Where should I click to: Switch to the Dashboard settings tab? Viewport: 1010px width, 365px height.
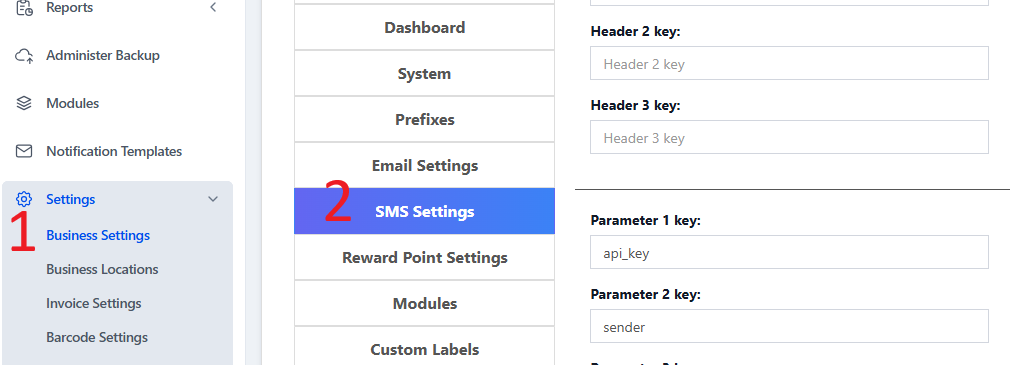[x=424, y=28]
